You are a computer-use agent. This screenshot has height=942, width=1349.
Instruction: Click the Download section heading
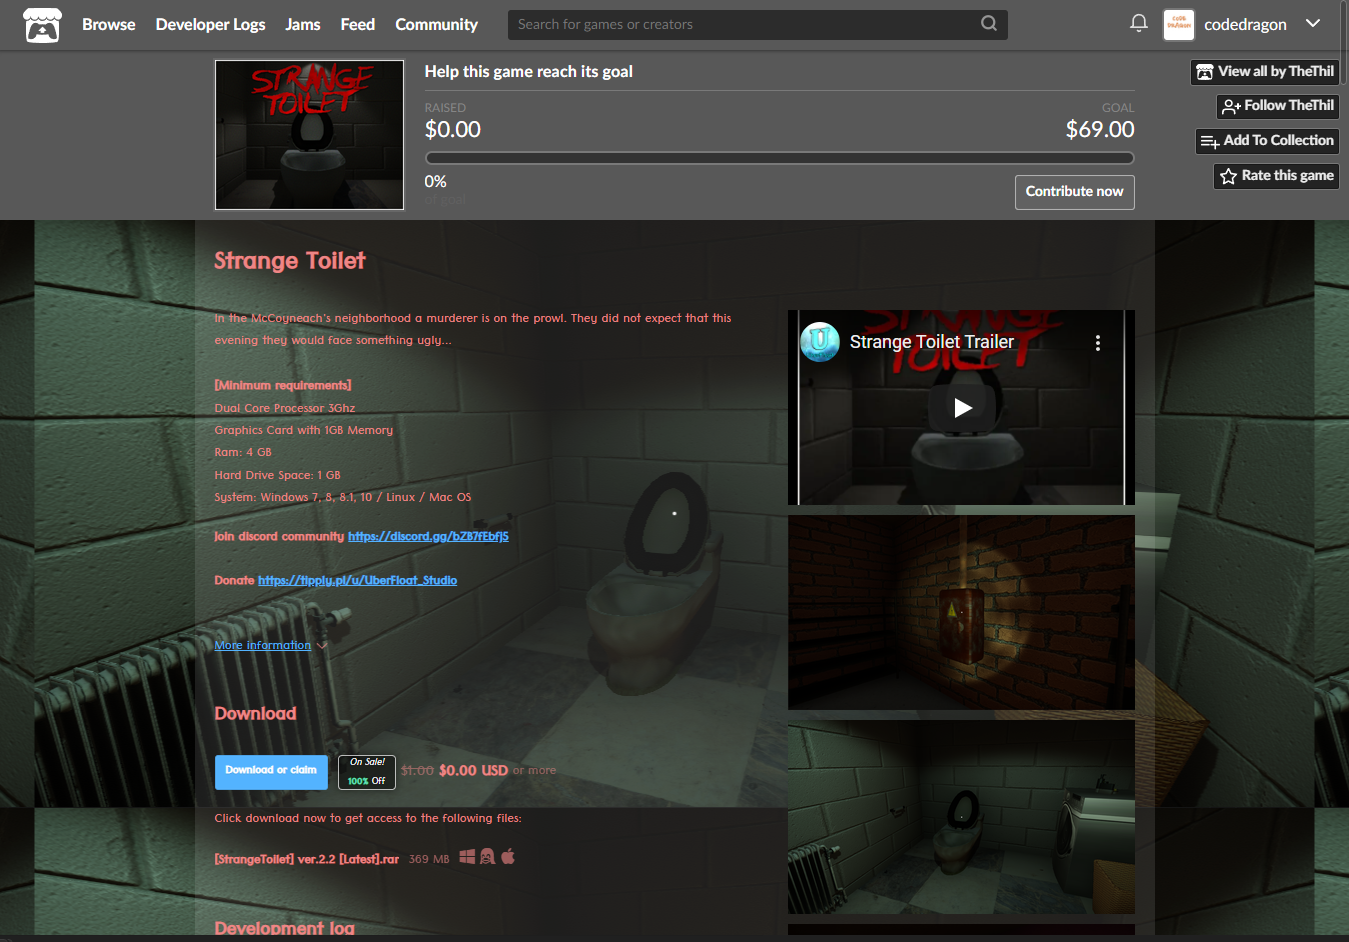tap(255, 714)
